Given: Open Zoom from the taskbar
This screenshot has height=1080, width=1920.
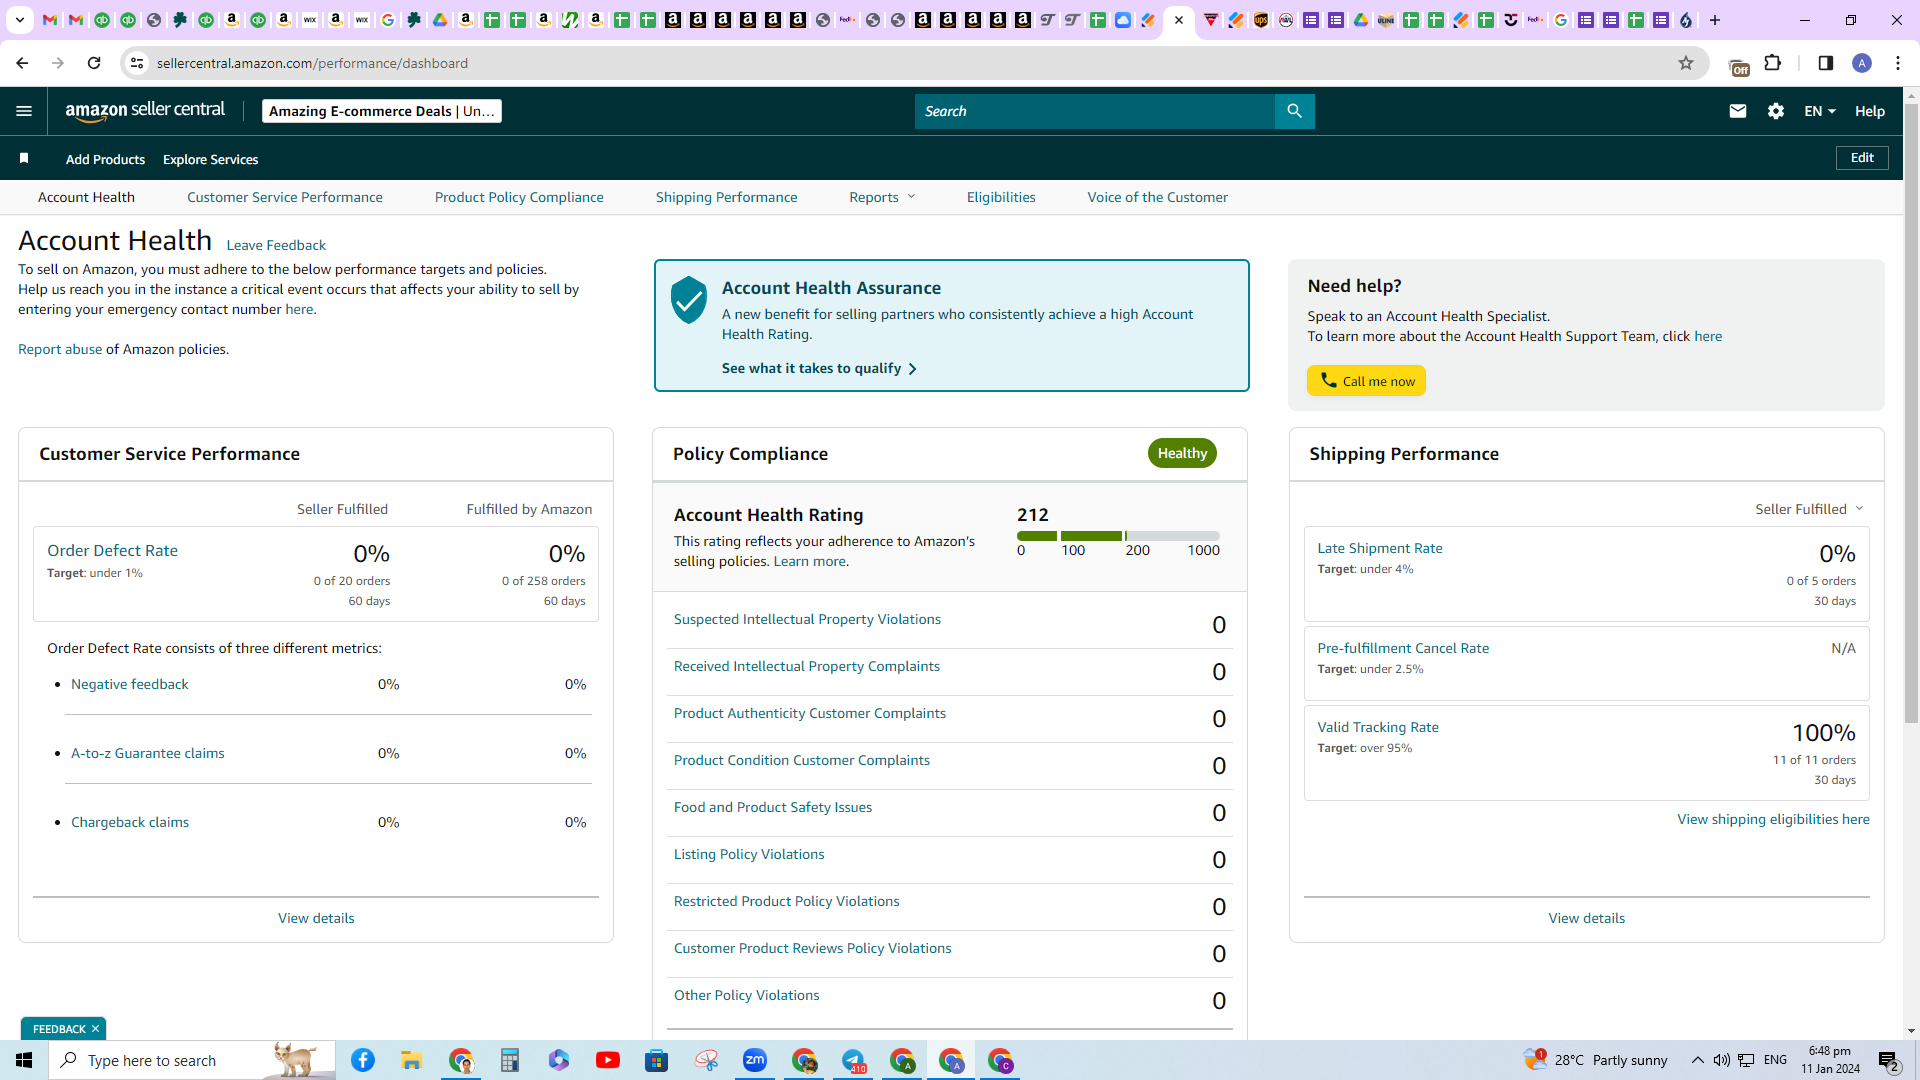Looking at the screenshot, I should [755, 1060].
